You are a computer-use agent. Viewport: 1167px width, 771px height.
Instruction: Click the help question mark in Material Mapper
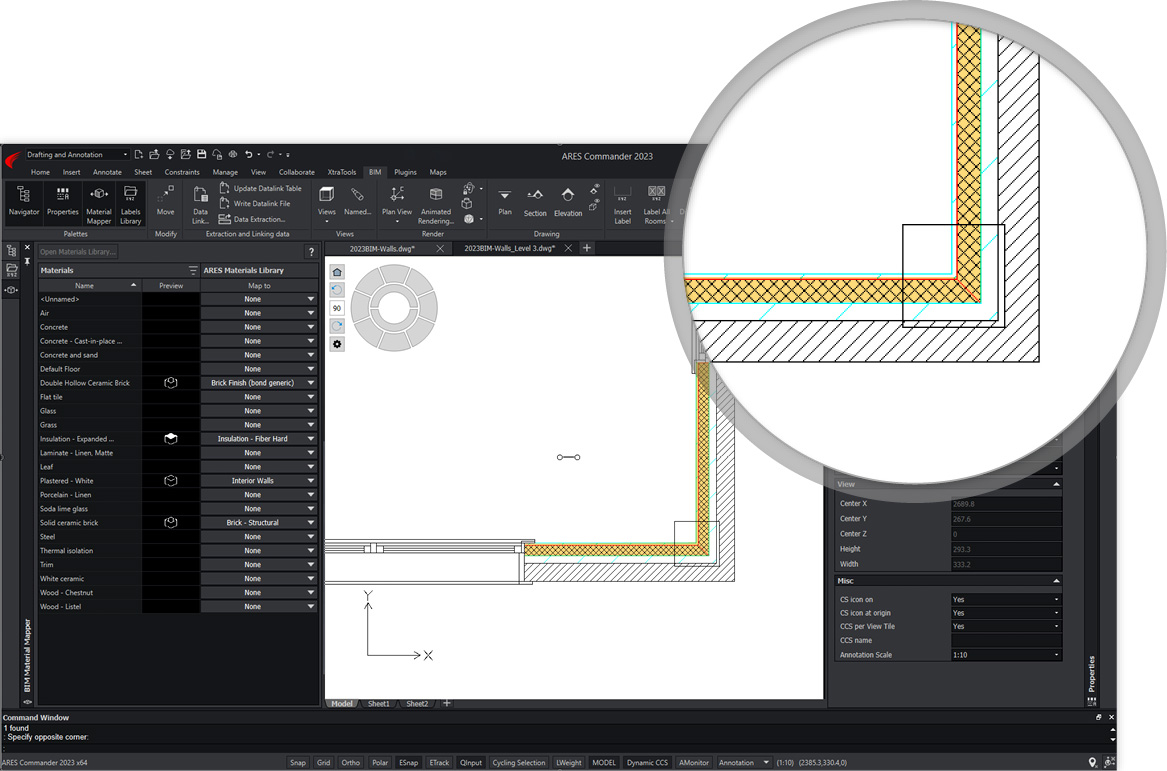coord(311,252)
